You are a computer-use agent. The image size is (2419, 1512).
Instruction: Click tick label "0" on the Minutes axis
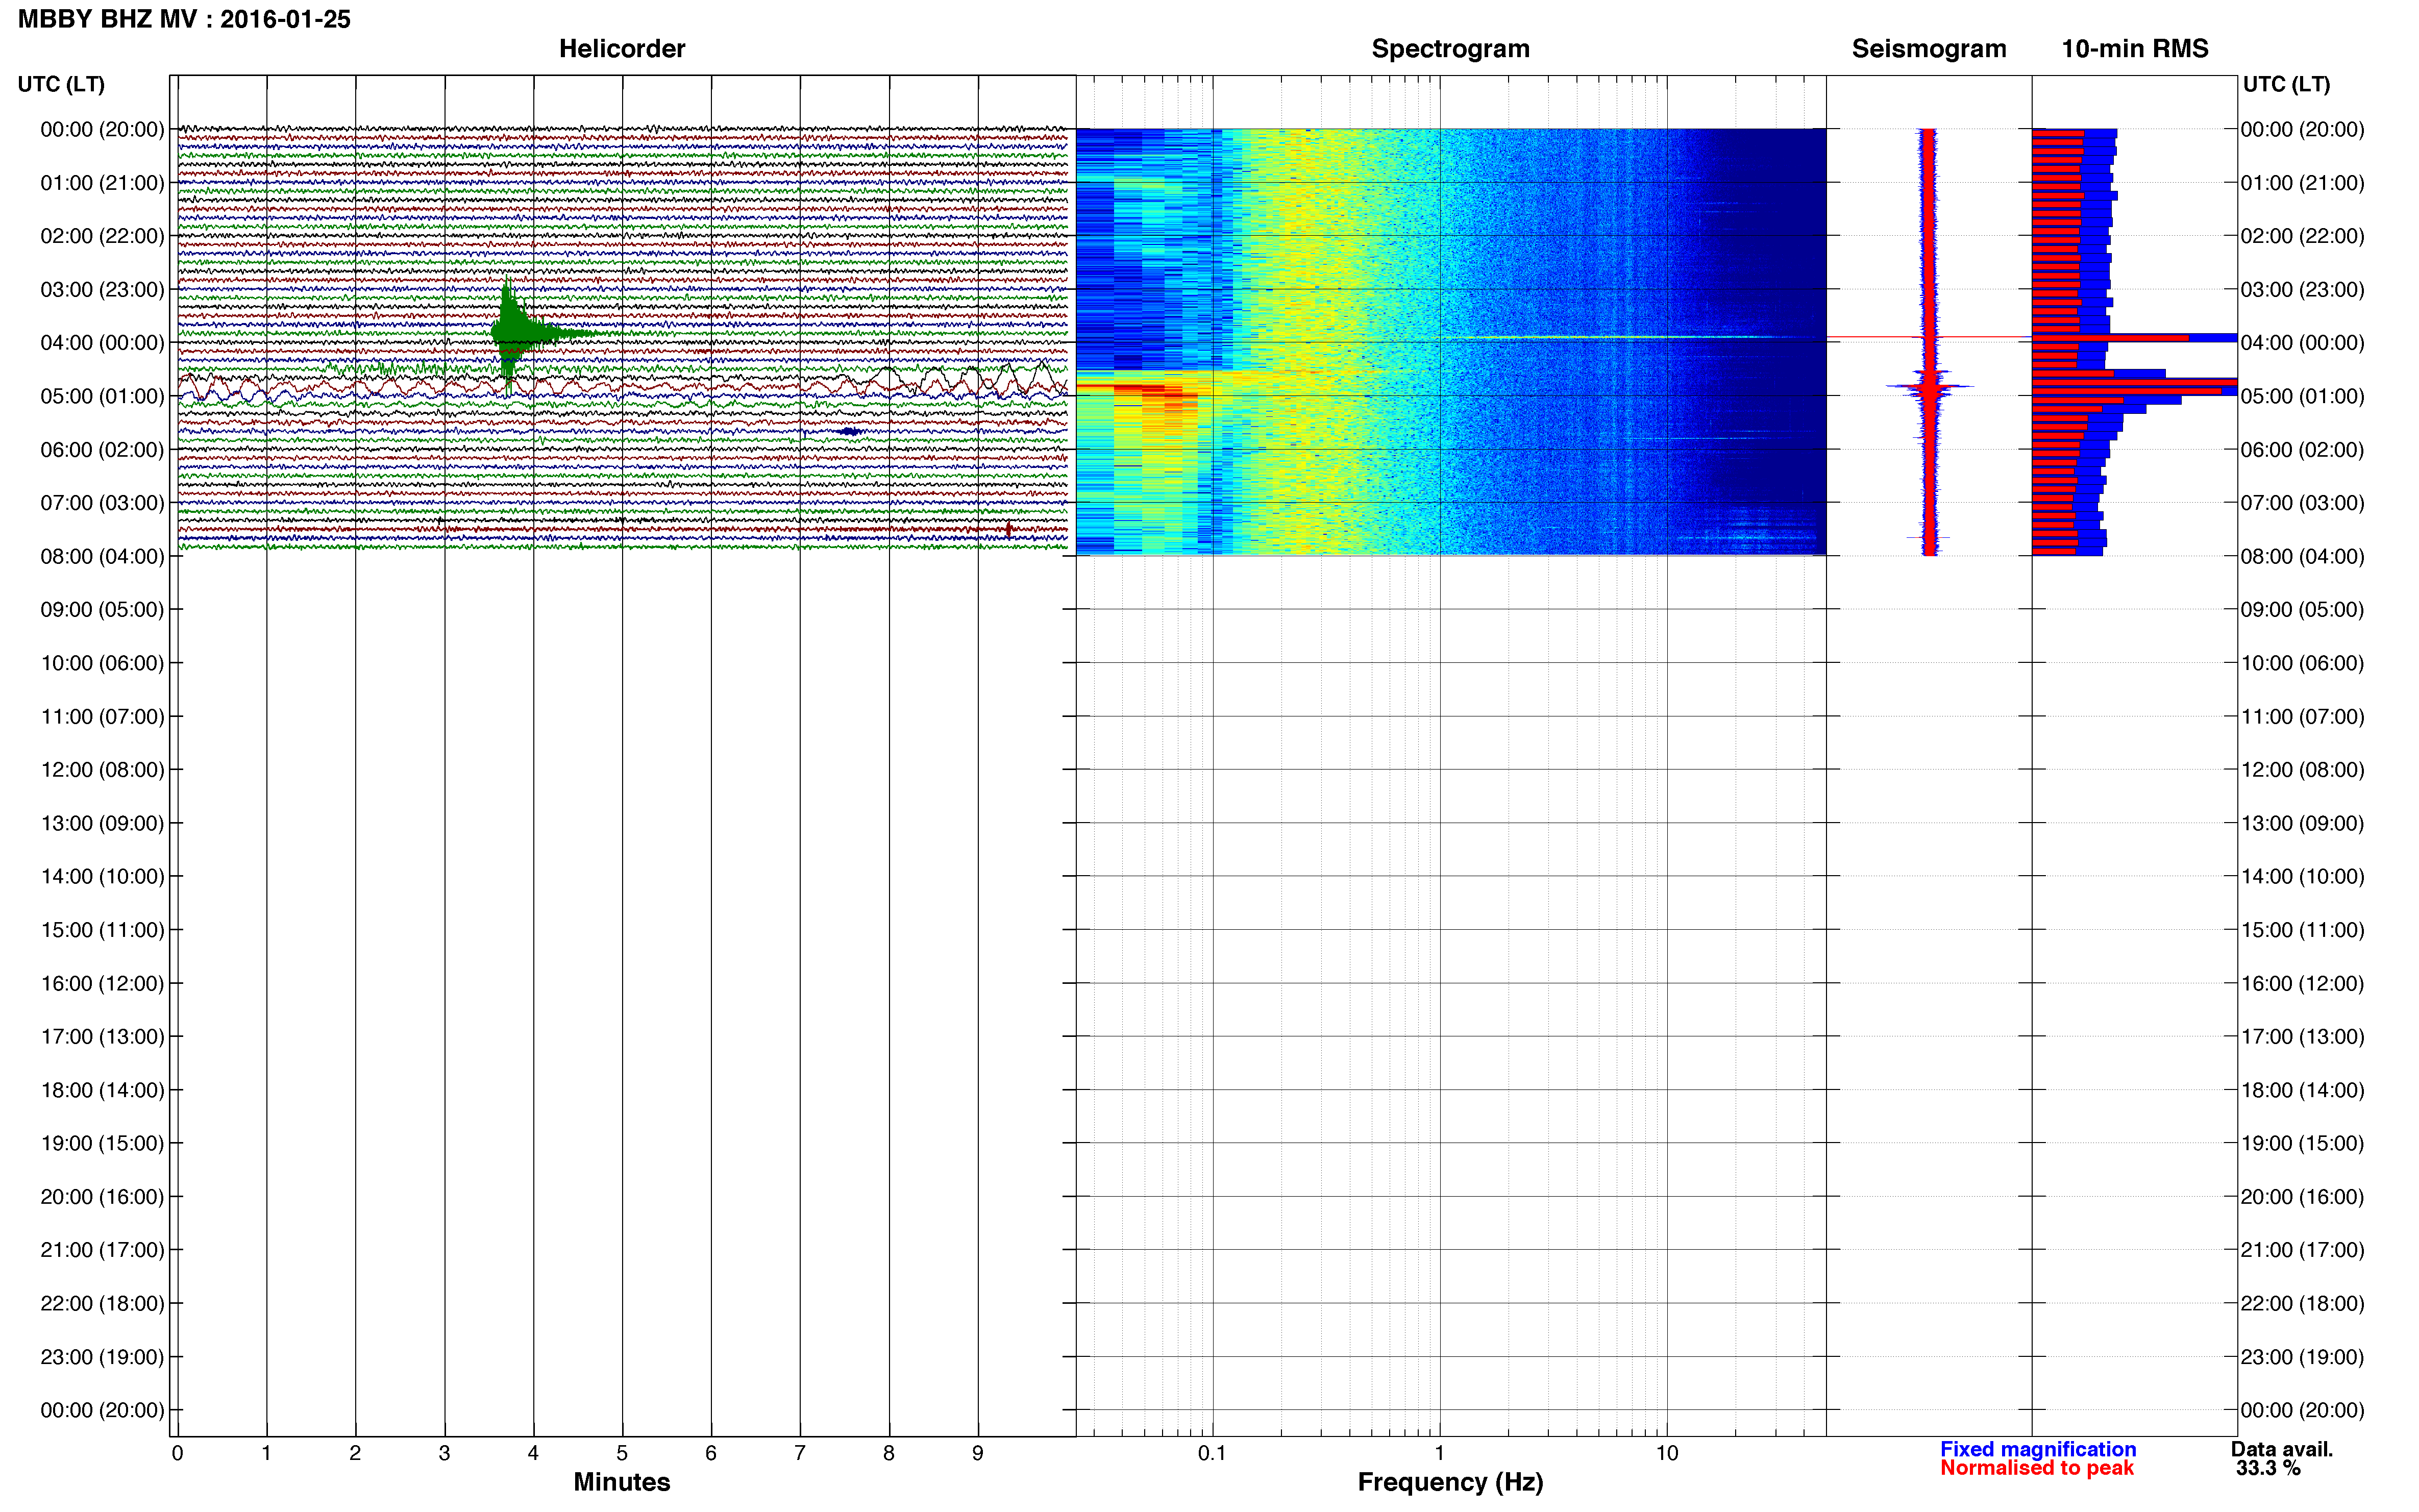pos(177,1453)
